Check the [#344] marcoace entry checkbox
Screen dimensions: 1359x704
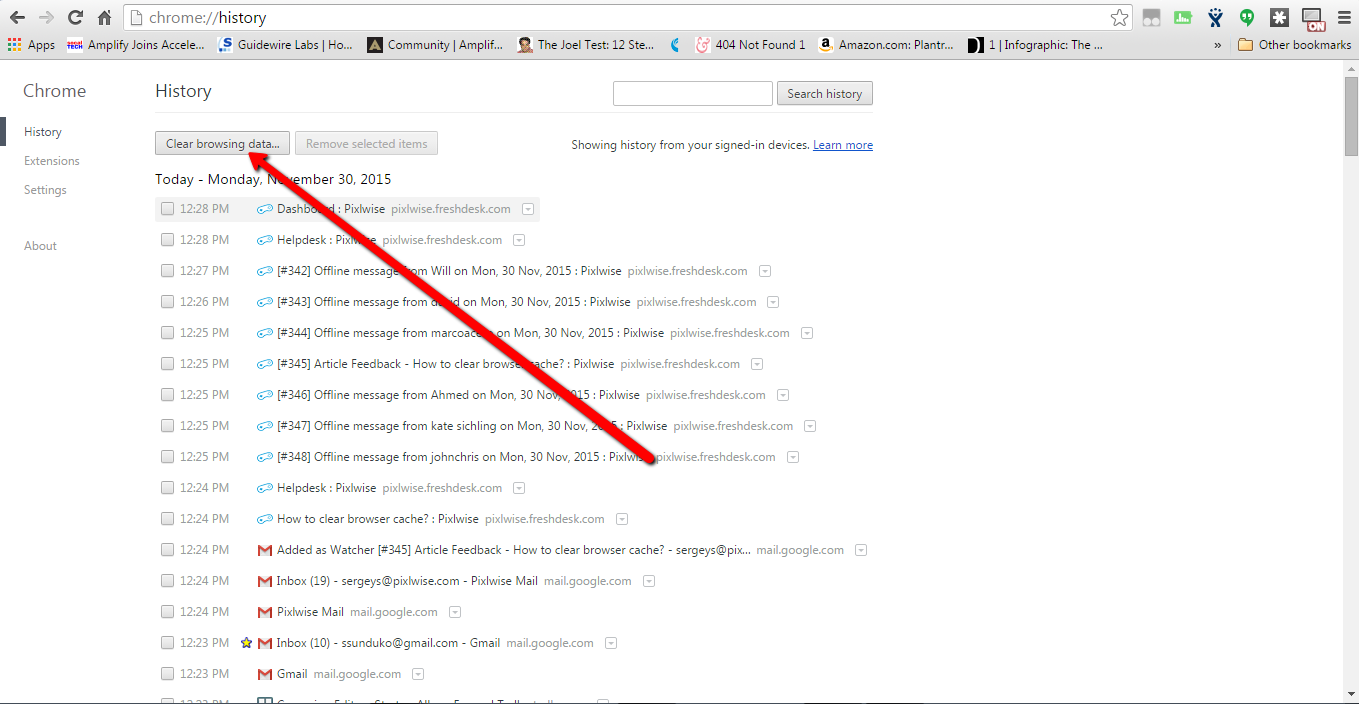coord(167,333)
